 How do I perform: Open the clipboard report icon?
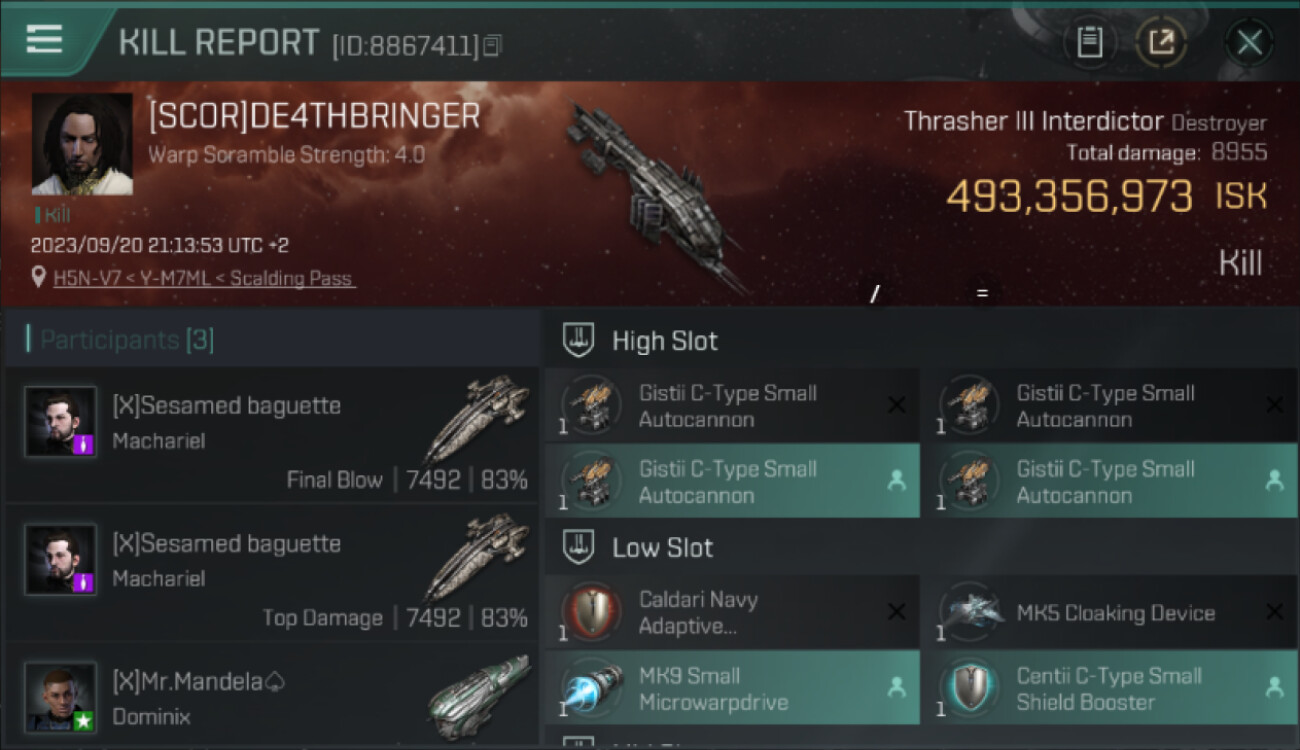[x=1089, y=42]
